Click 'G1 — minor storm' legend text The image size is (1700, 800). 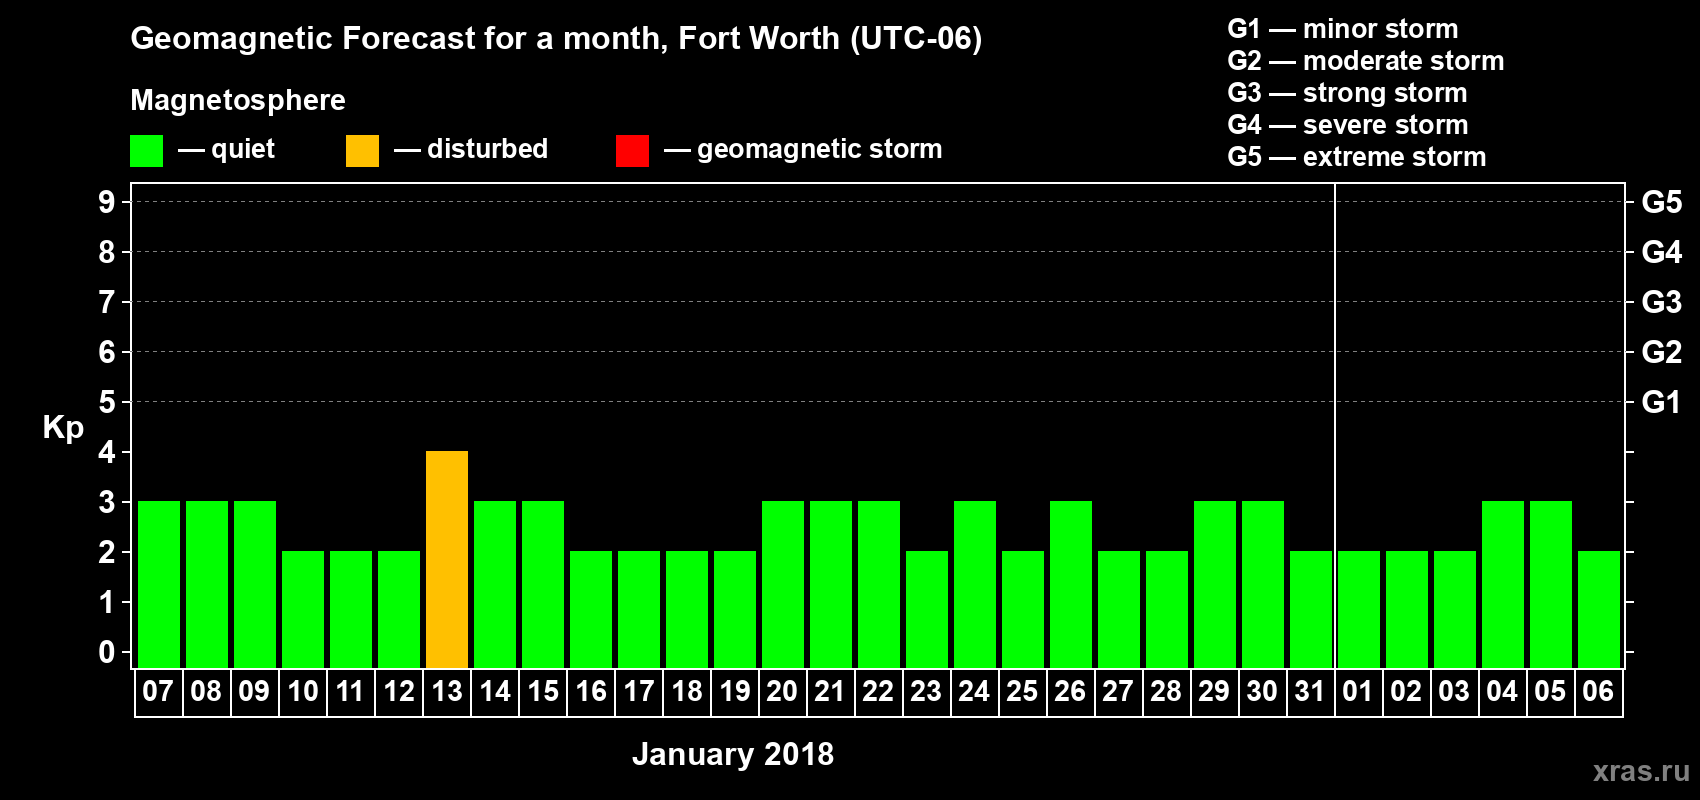point(1343,29)
